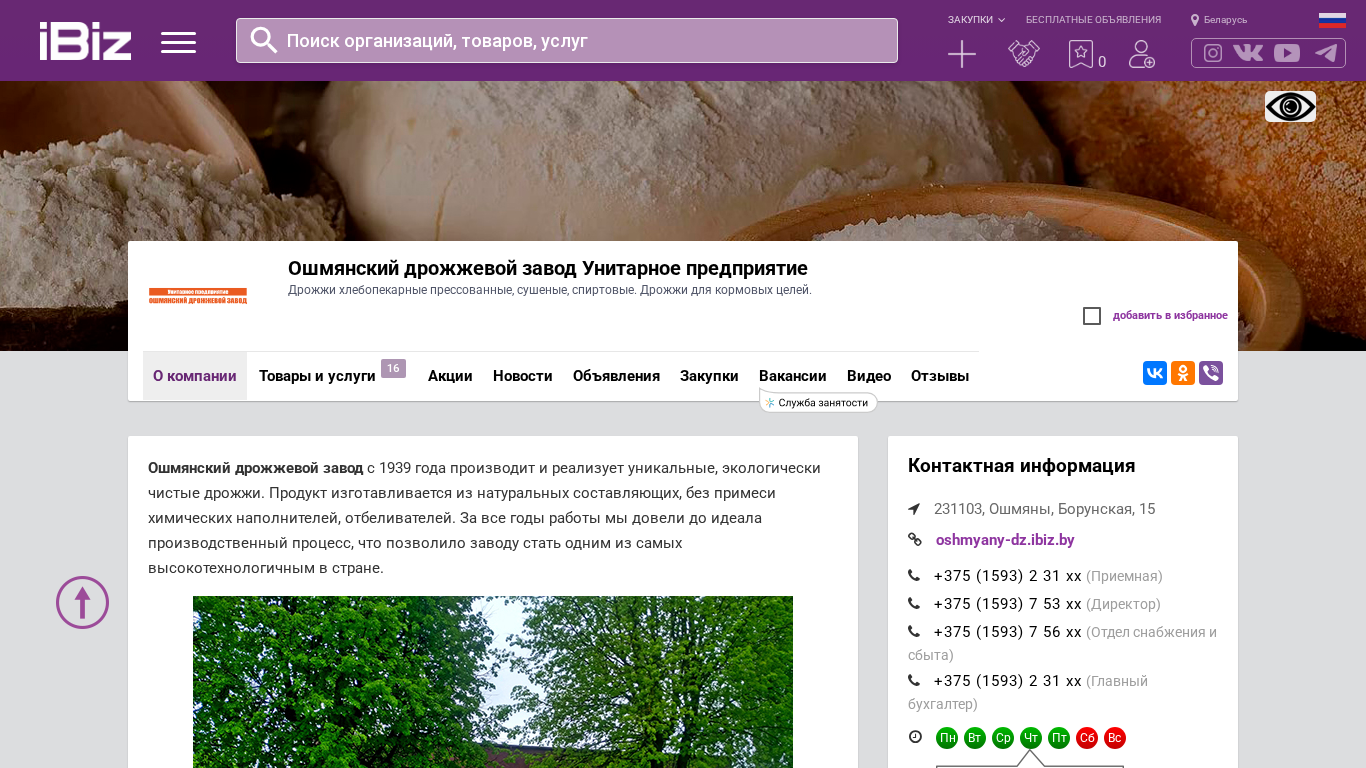Image resolution: width=1366 pixels, height=768 pixels.
Task: Click the address 231103, Ошмяны, Борунская, 15
Action: 1045,509
